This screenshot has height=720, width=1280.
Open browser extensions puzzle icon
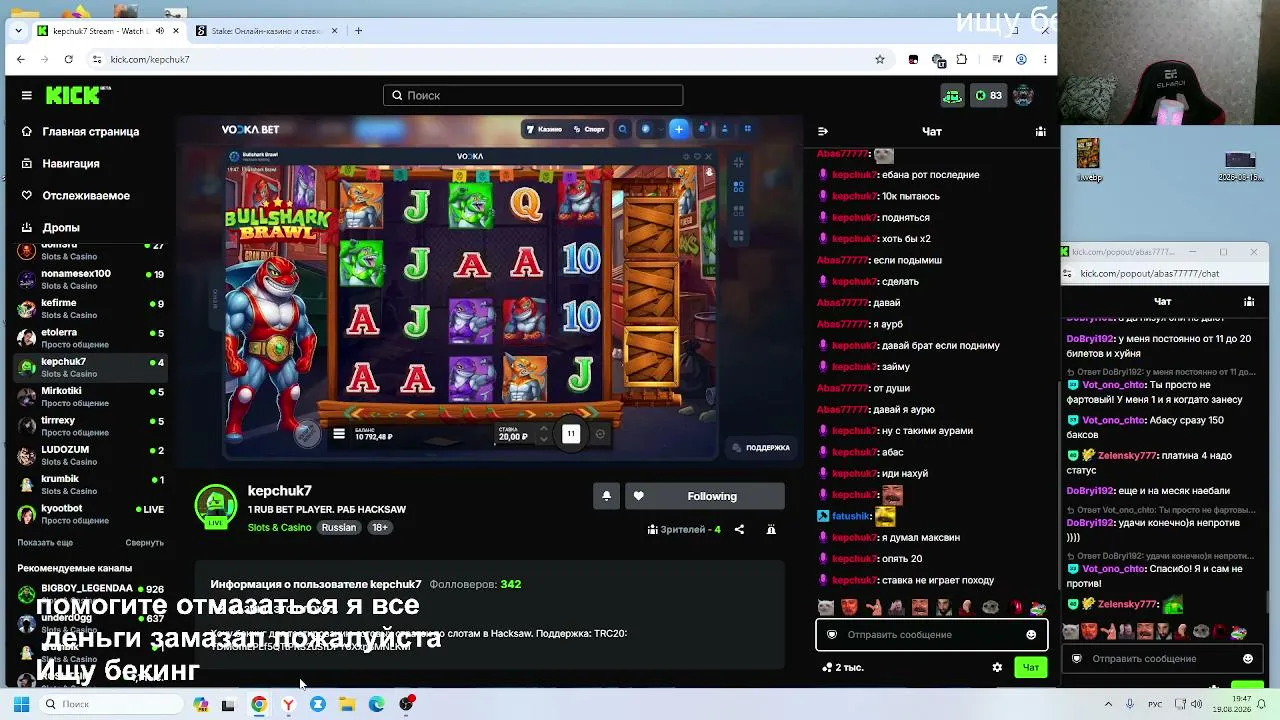click(x=962, y=59)
